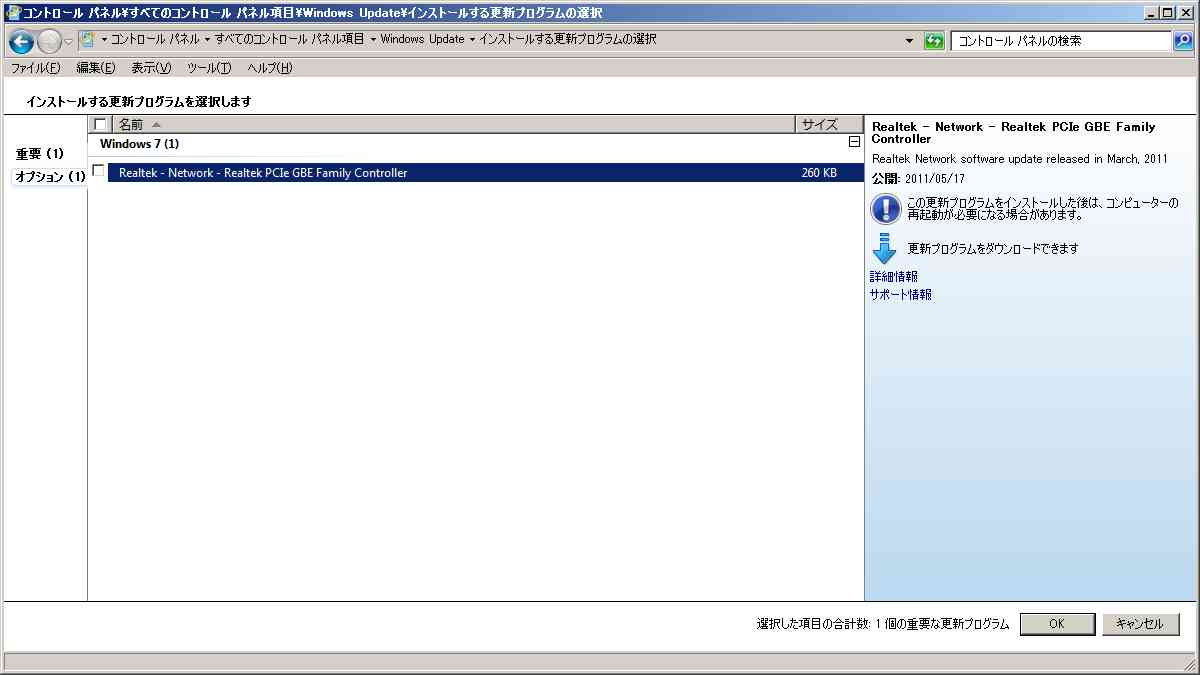Open the address bar history dropdown arrow
The width and height of the screenshot is (1200, 675).
coord(909,41)
